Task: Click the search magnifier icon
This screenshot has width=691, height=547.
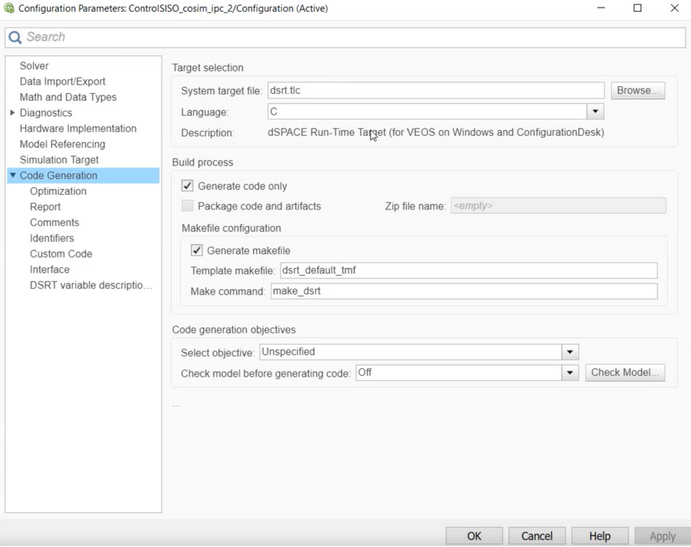Action: pyautogui.click(x=15, y=37)
